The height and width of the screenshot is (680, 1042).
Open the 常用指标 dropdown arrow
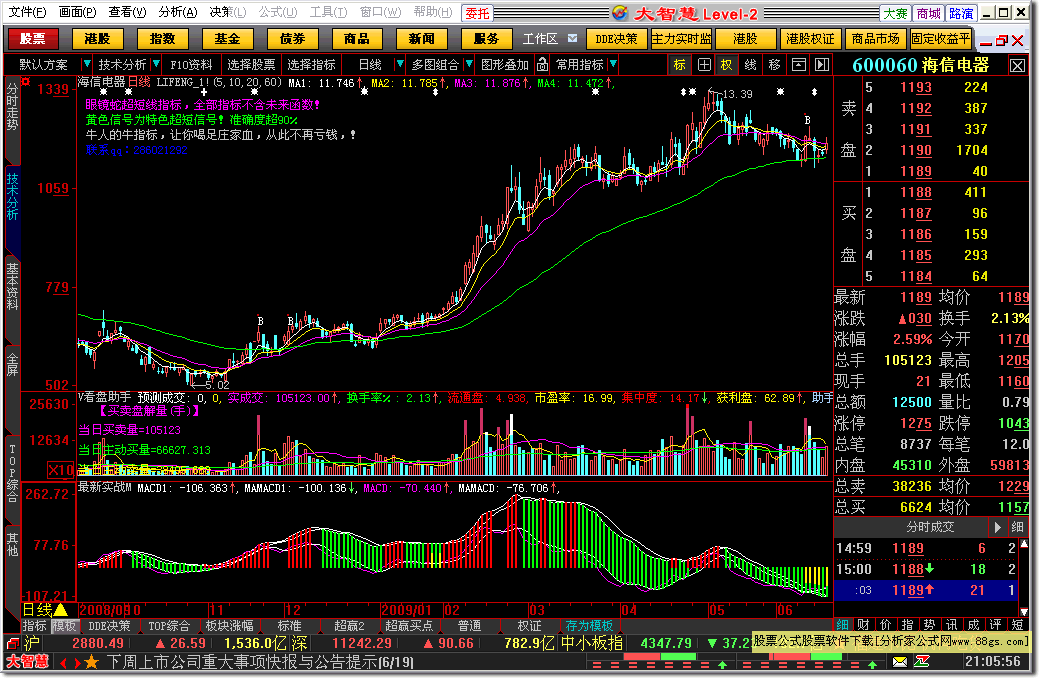tap(613, 64)
